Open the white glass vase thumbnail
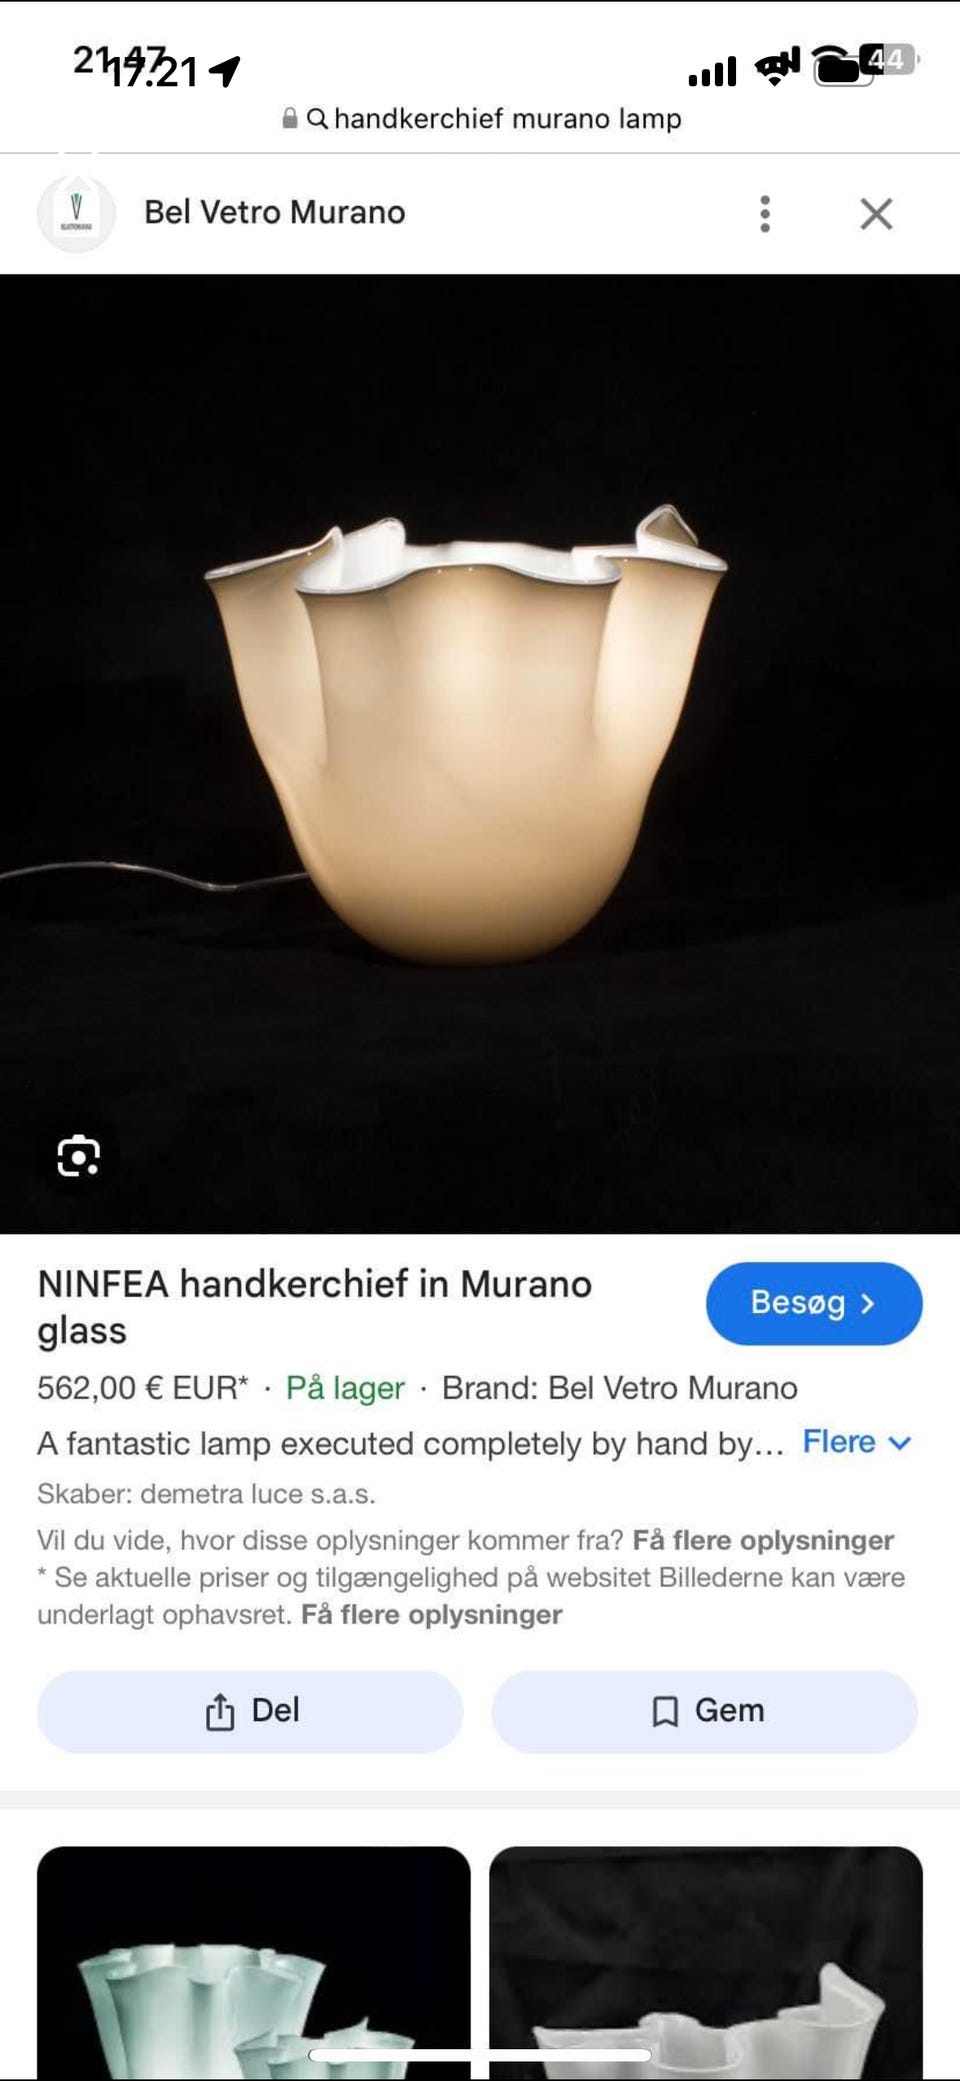The height and width of the screenshot is (2081, 960). [706, 1962]
